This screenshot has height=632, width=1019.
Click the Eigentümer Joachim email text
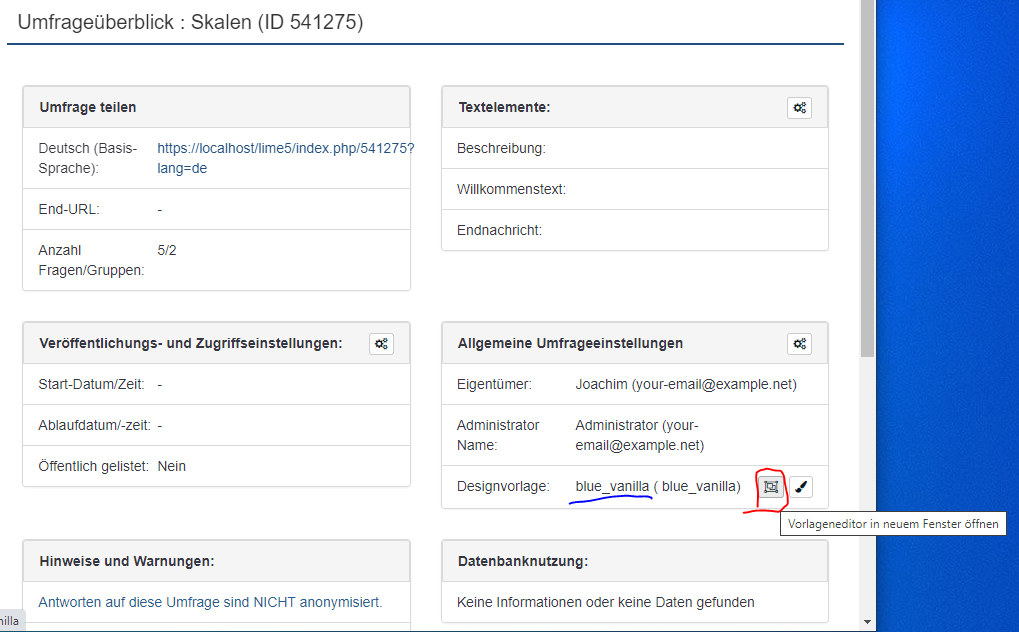coord(686,384)
